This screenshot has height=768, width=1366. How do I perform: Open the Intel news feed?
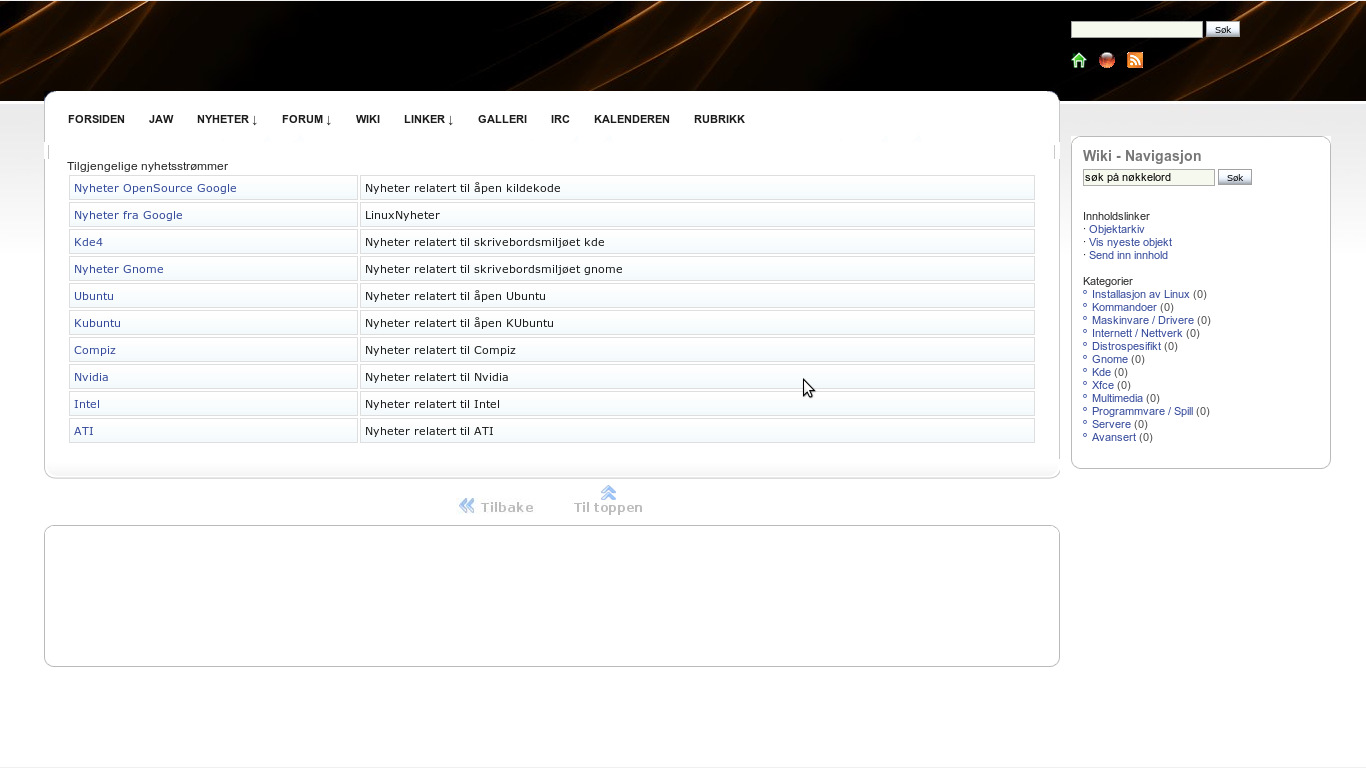pos(87,404)
